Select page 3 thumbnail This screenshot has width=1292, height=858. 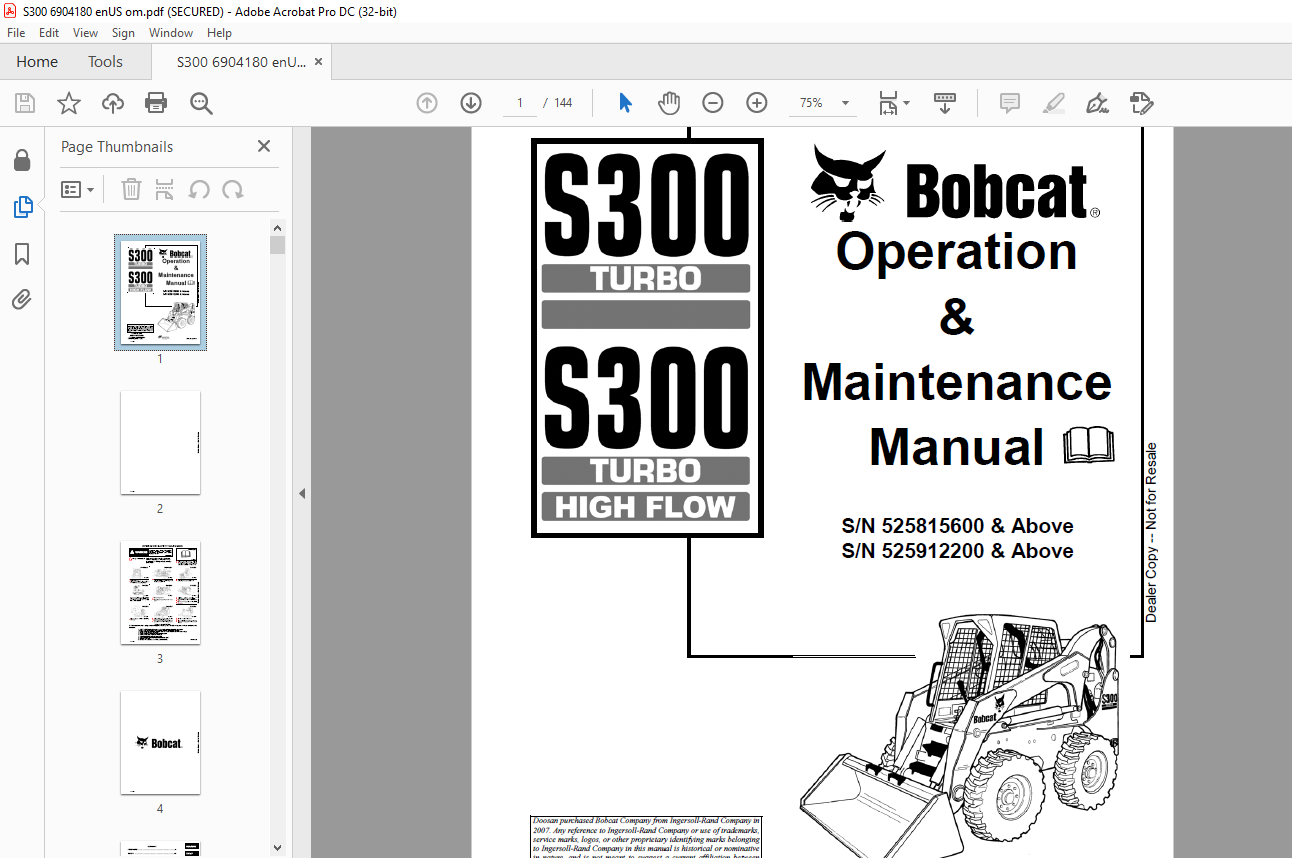point(160,593)
